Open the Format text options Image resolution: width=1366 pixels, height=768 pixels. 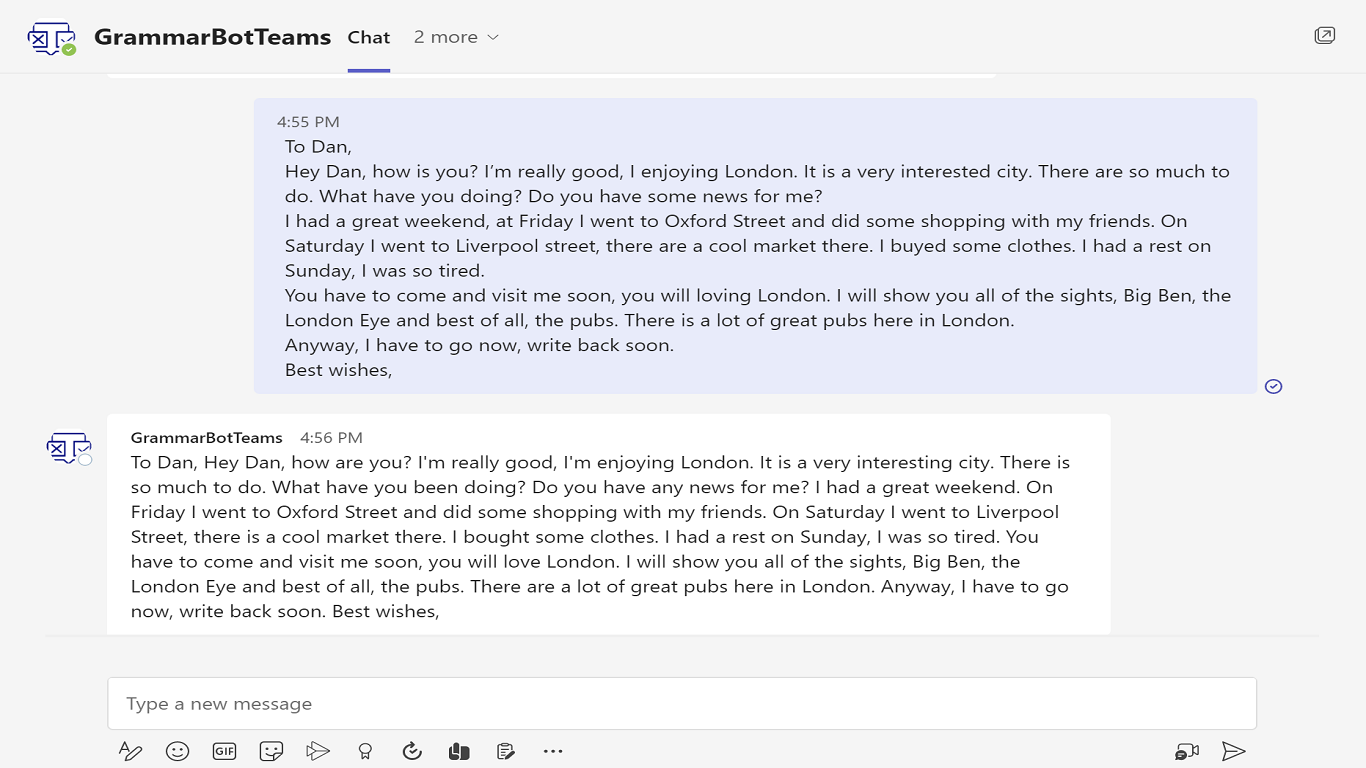130,751
